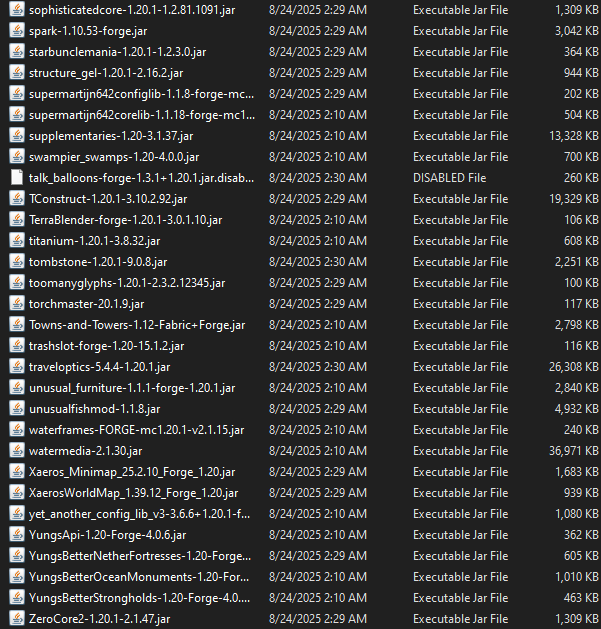Select the icon next to YungsBetterStrongholds jar
The height and width of the screenshot is (629, 601).
coord(17,598)
